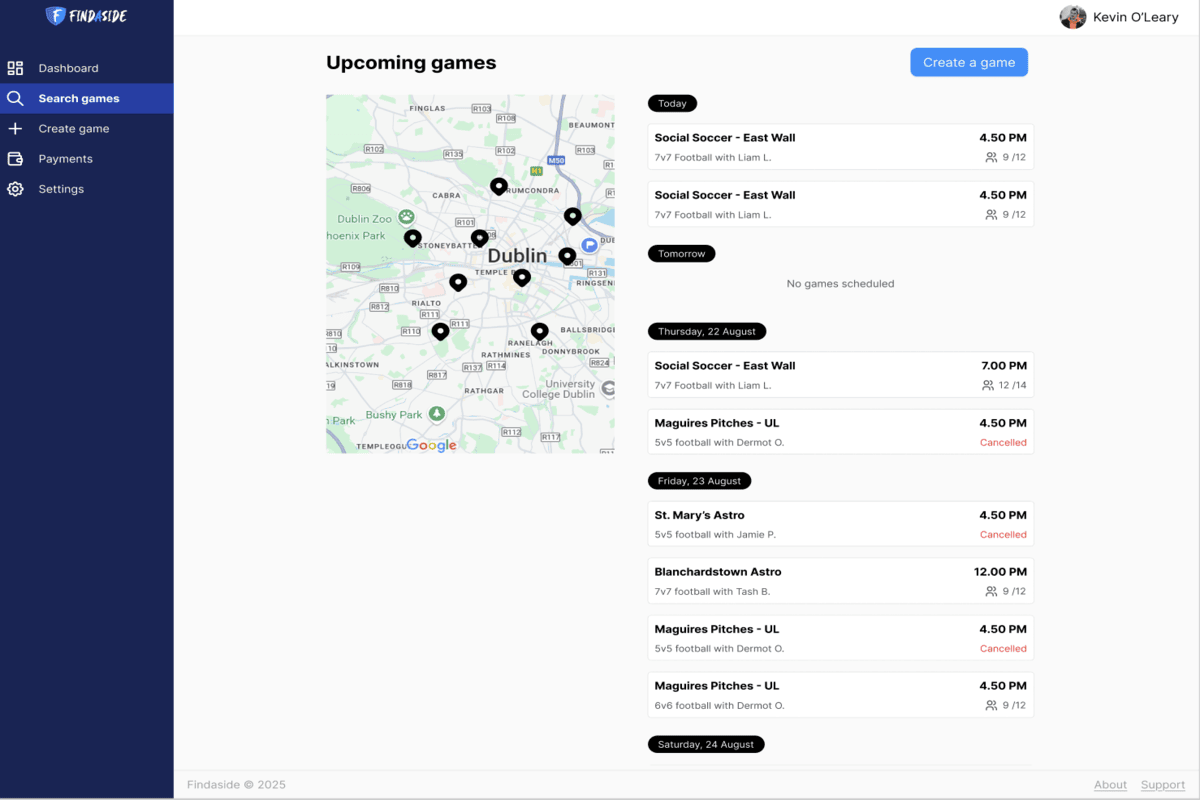Image resolution: width=1200 pixels, height=800 pixels.
Task: Click the Upcoming games heading
Action: pos(411,63)
